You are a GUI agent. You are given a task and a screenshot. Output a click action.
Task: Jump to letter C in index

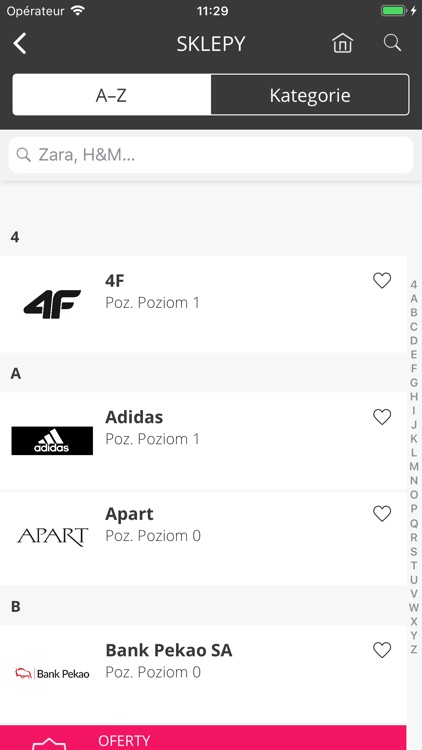click(x=414, y=327)
